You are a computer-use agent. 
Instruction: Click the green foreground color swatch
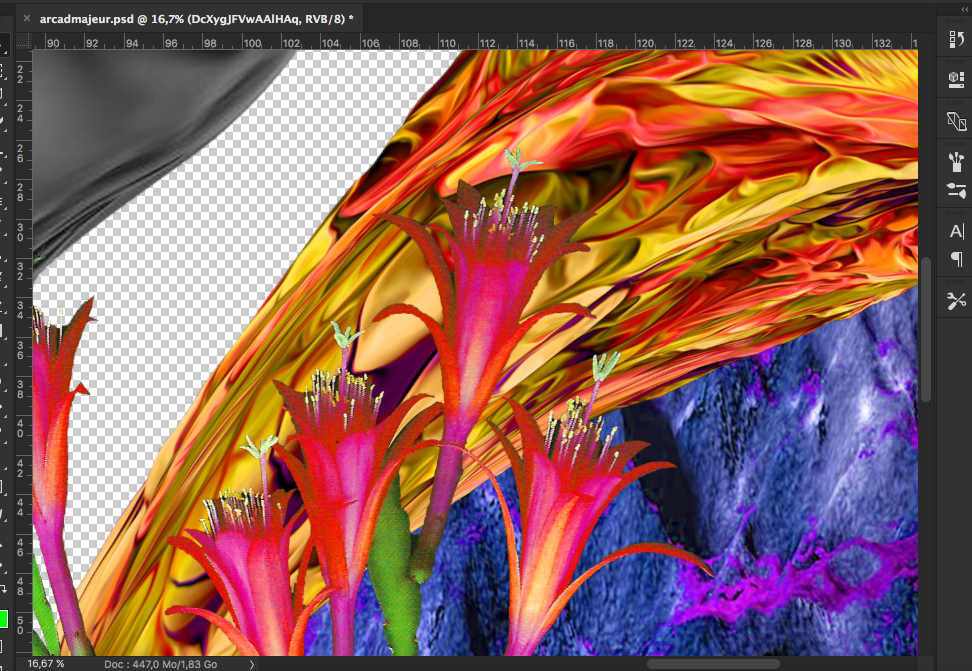point(3,620)
